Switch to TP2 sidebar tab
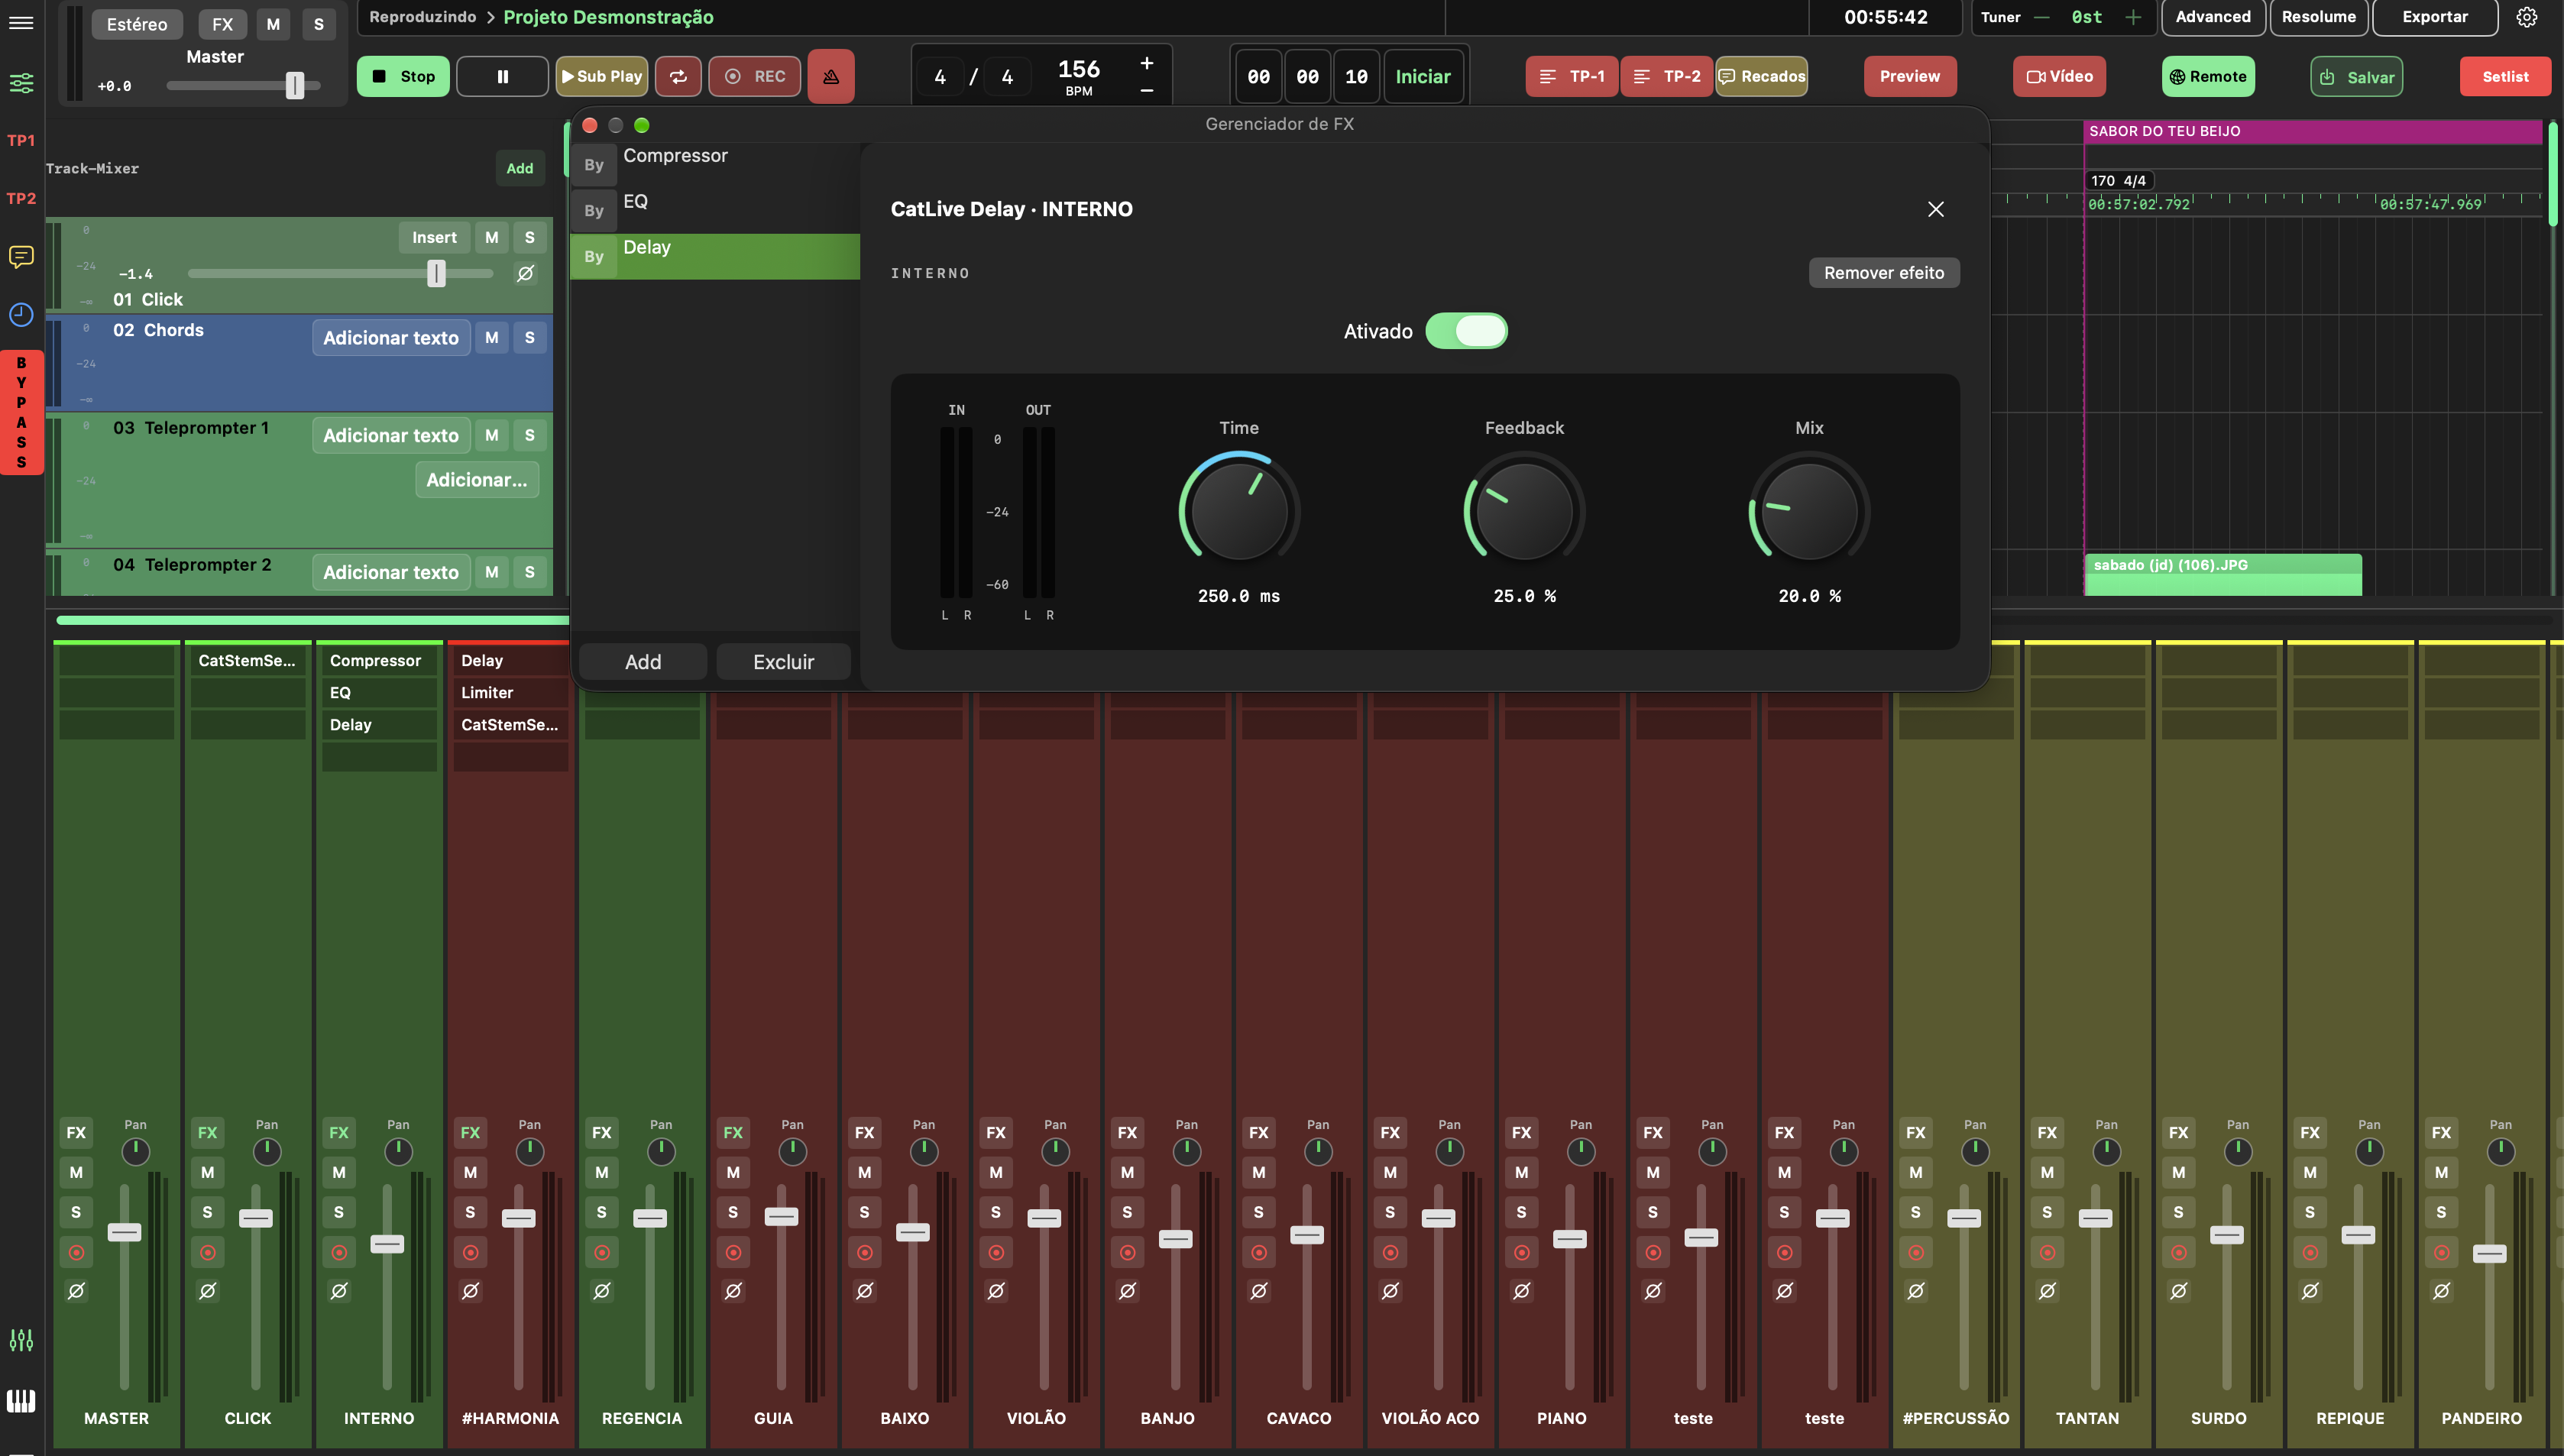Screen dimensions: 2564x1456 [x=21, y=198]
